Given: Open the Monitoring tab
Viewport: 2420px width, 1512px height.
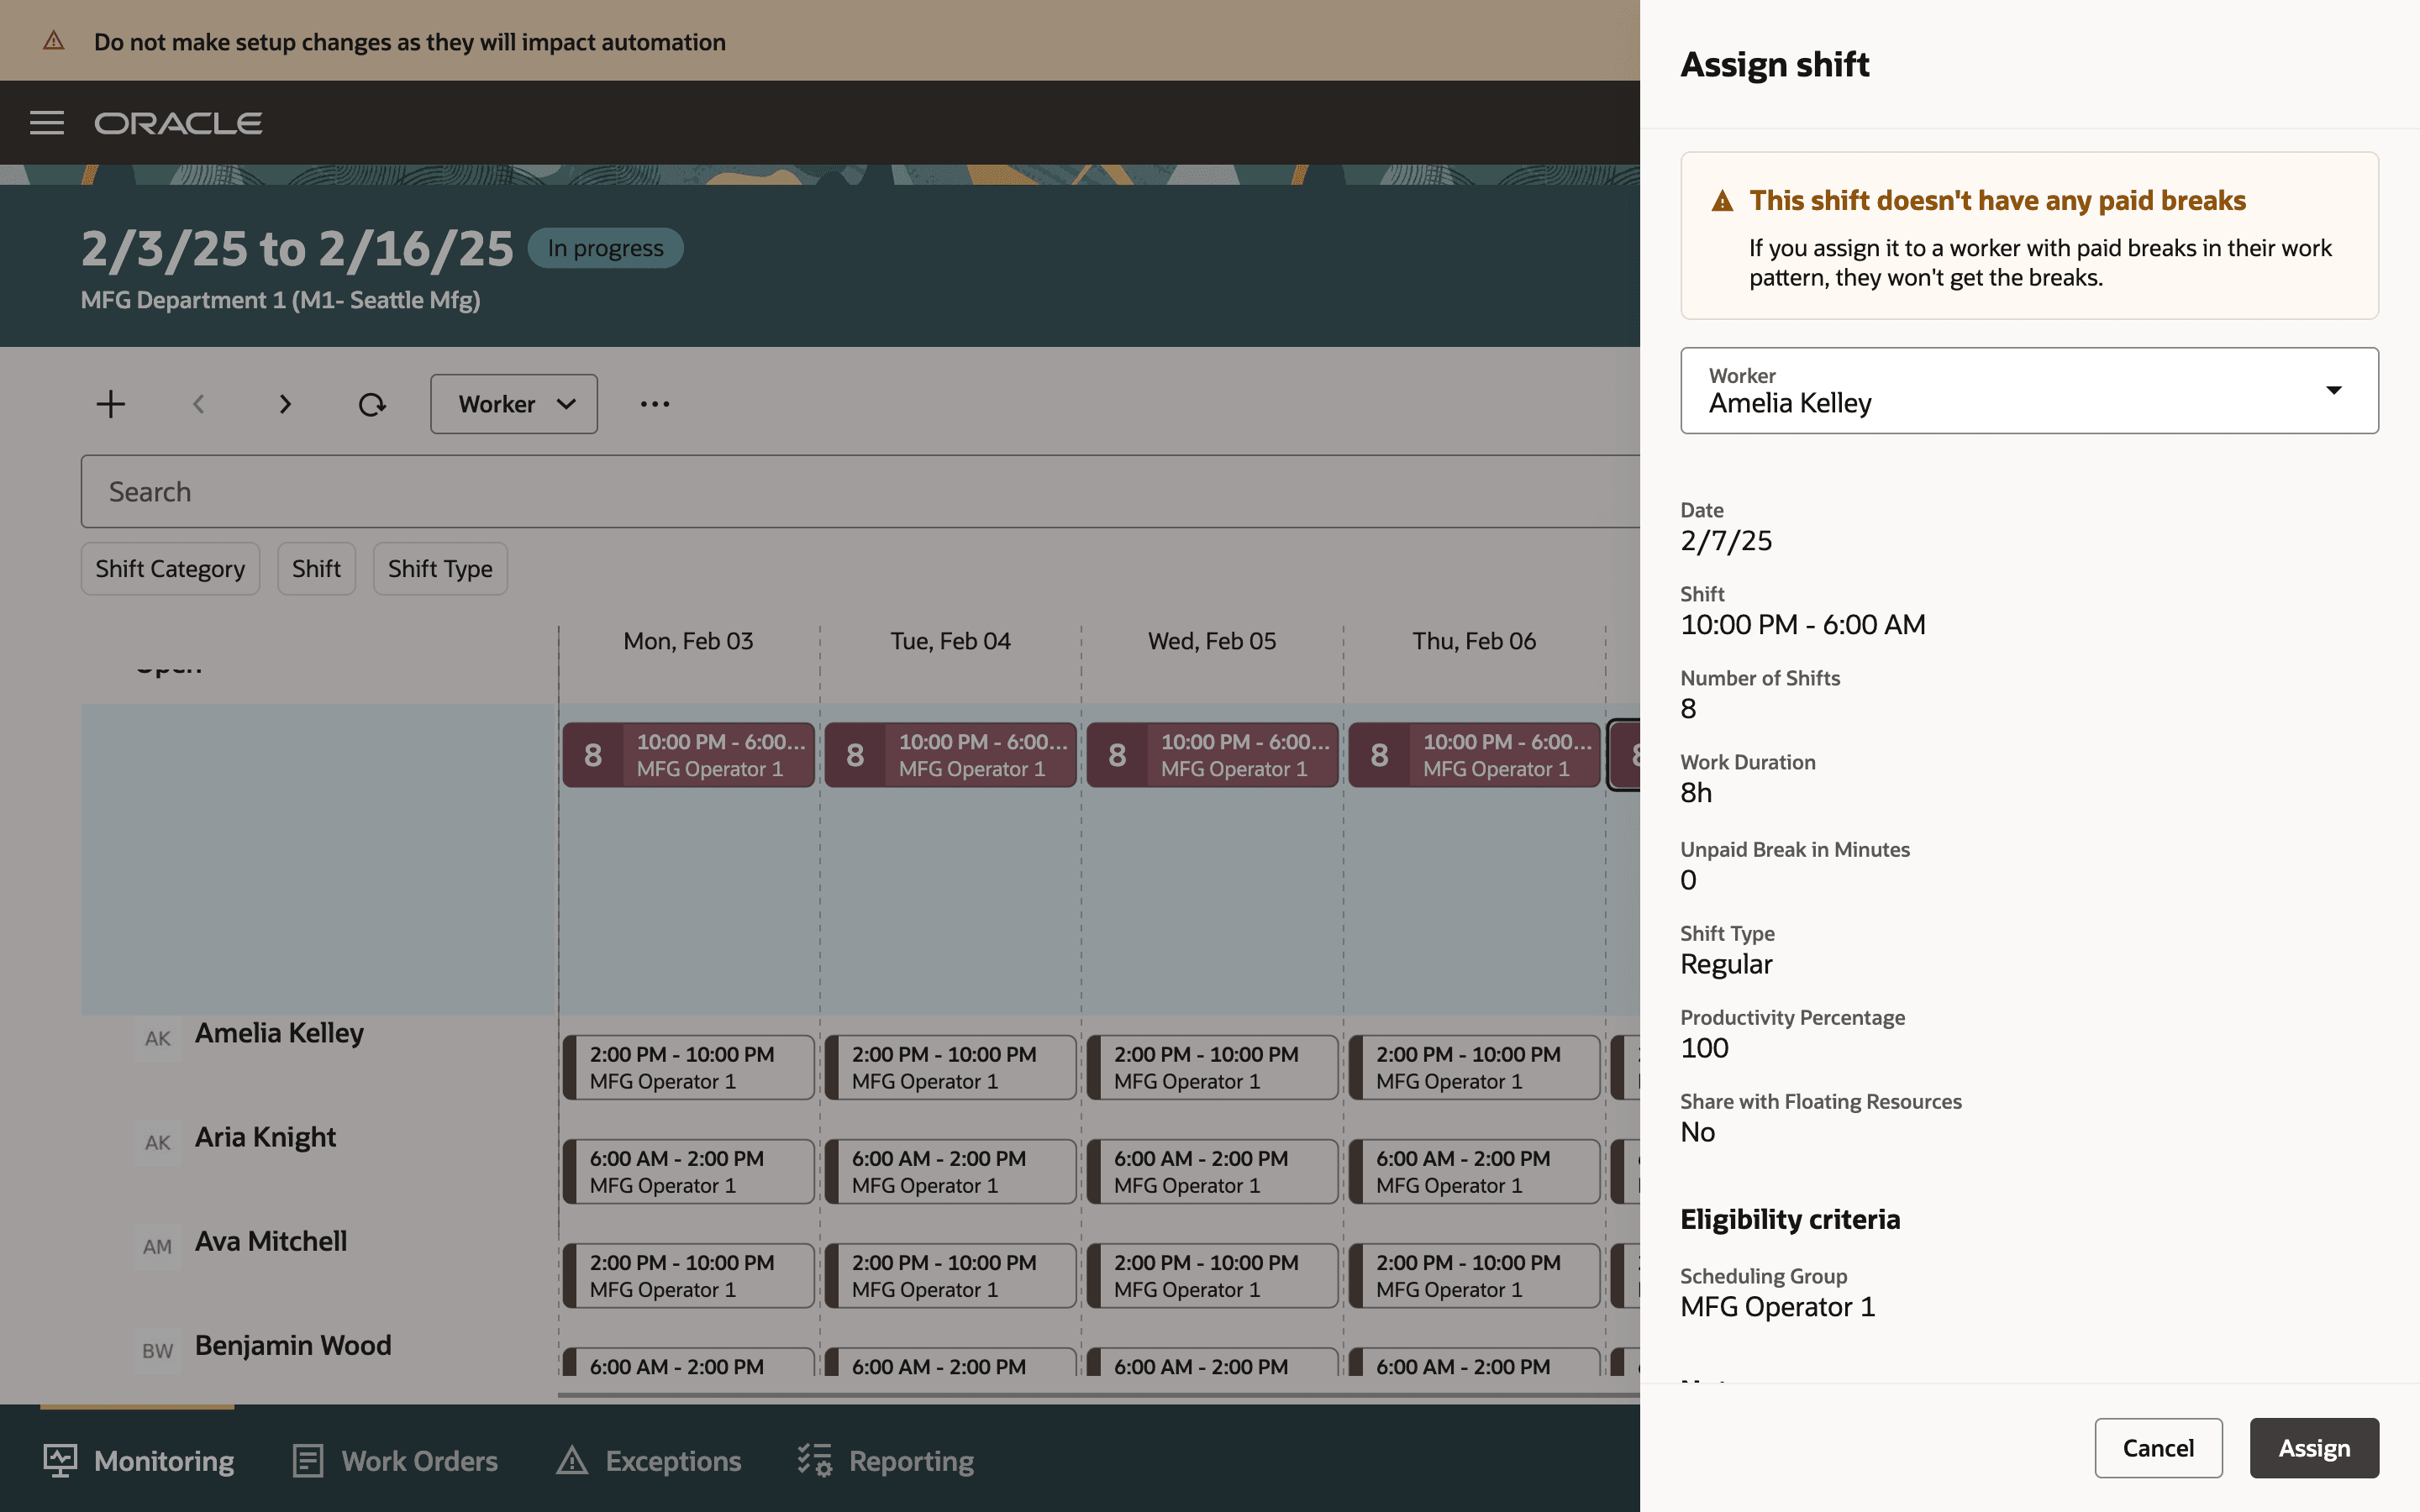Looking at the screenshot, I should point(139,1461).
